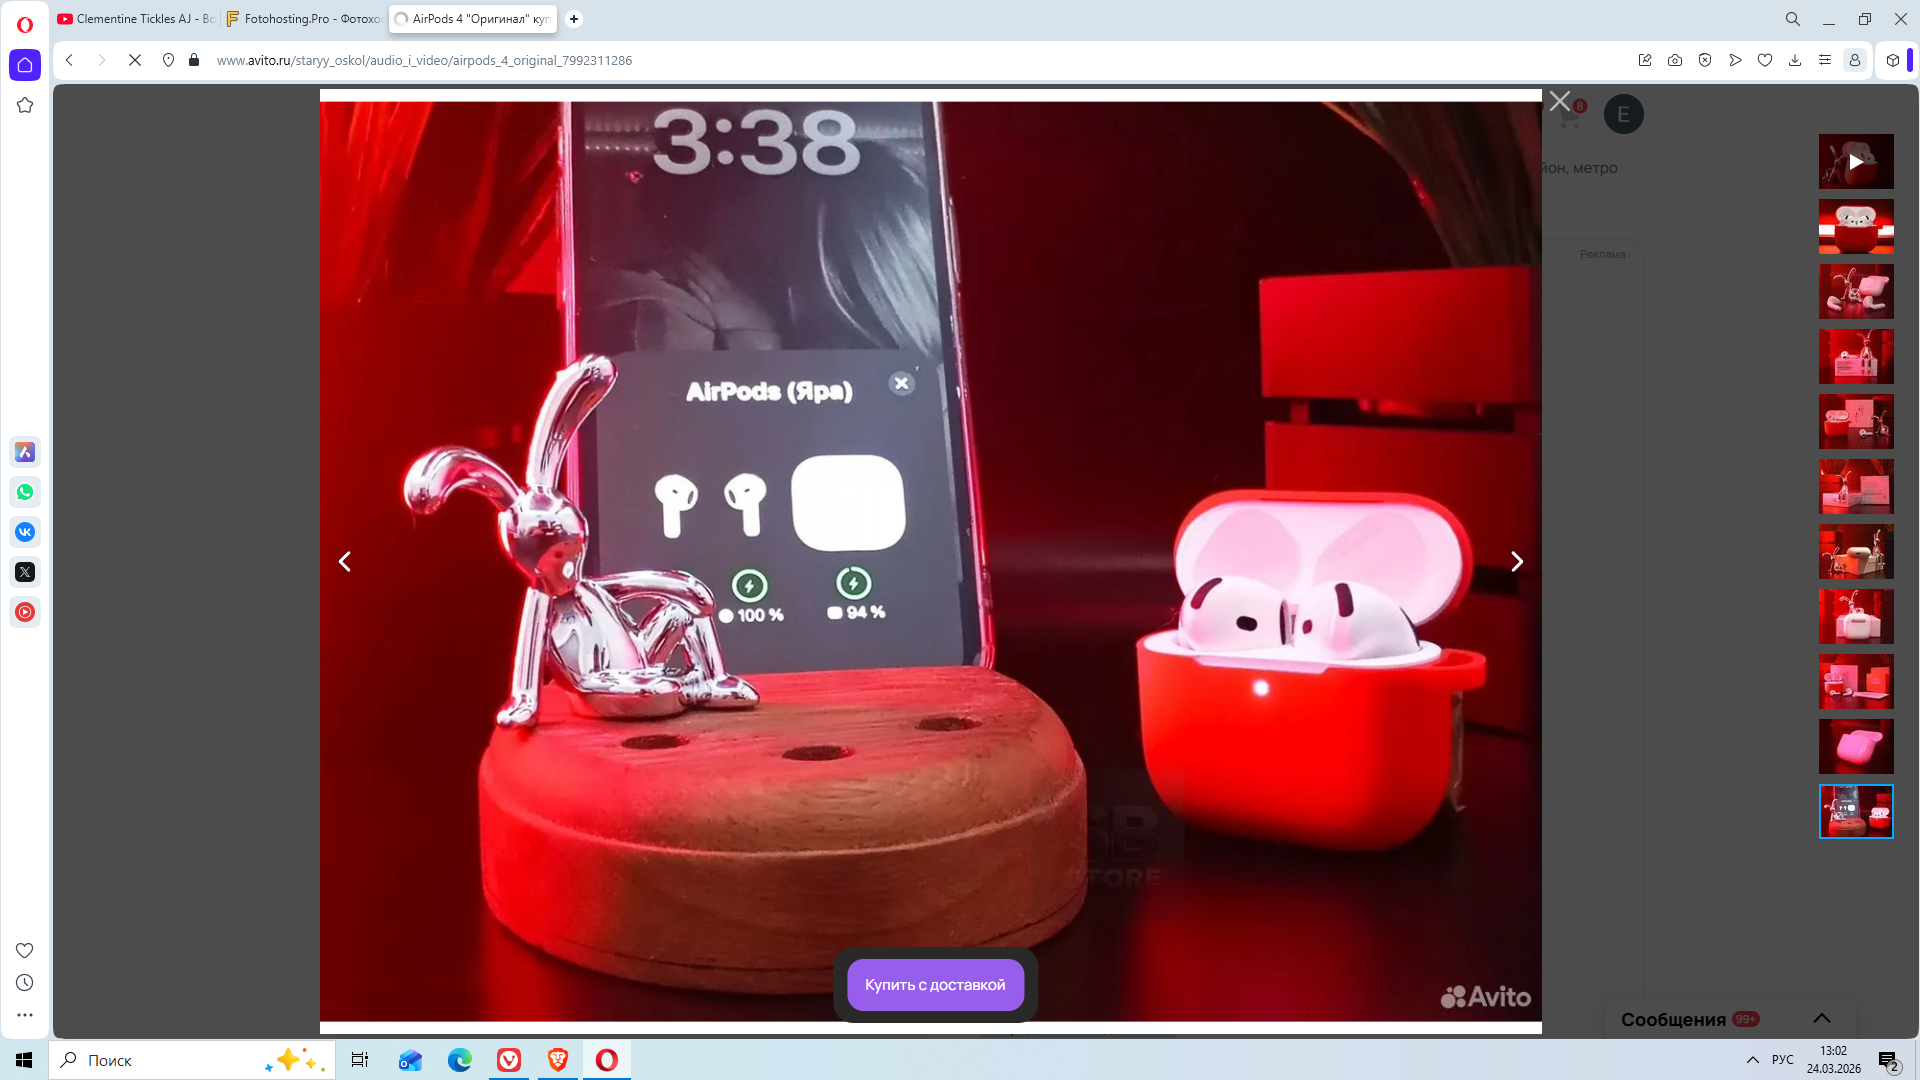Show next photo in gallery
Viewport: 1920px width, 1080px height.
(x=1516, y=562)
